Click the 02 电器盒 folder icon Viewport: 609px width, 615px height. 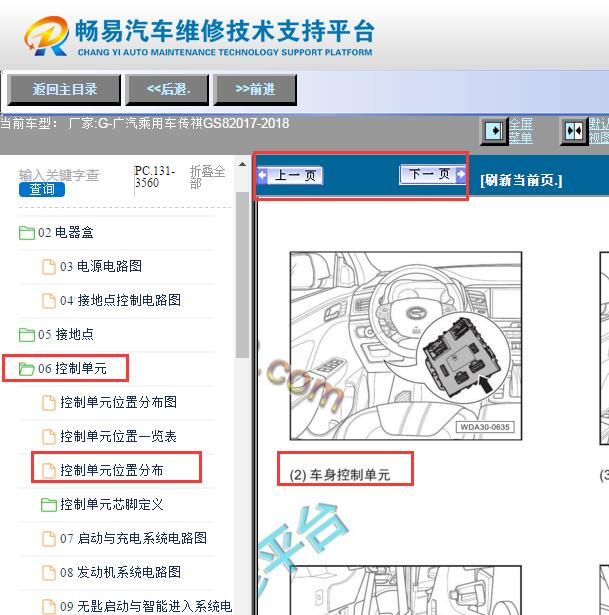27,233
